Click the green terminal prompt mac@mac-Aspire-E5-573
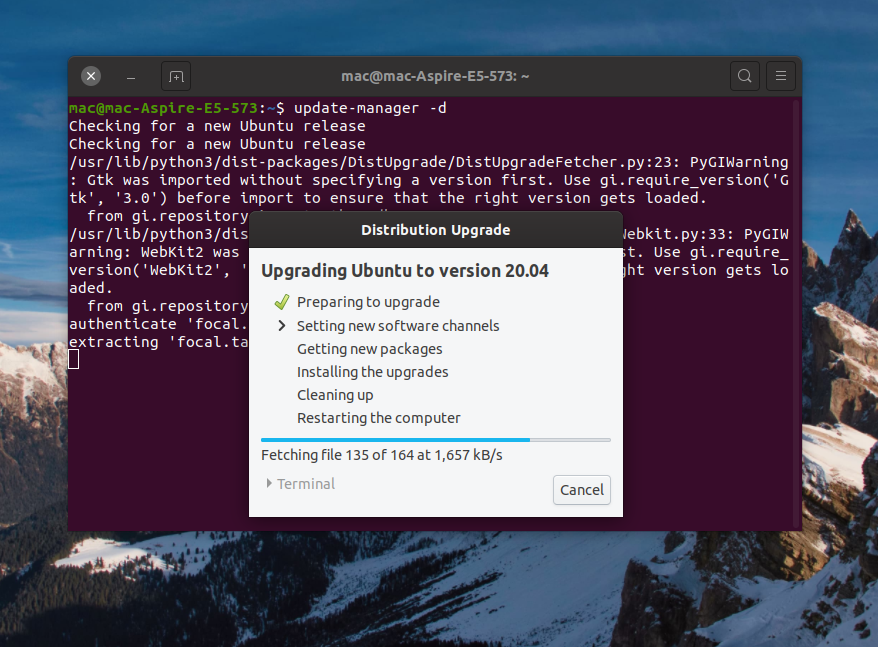This screenshot has width=878, height=647. (x=163, y=108)
